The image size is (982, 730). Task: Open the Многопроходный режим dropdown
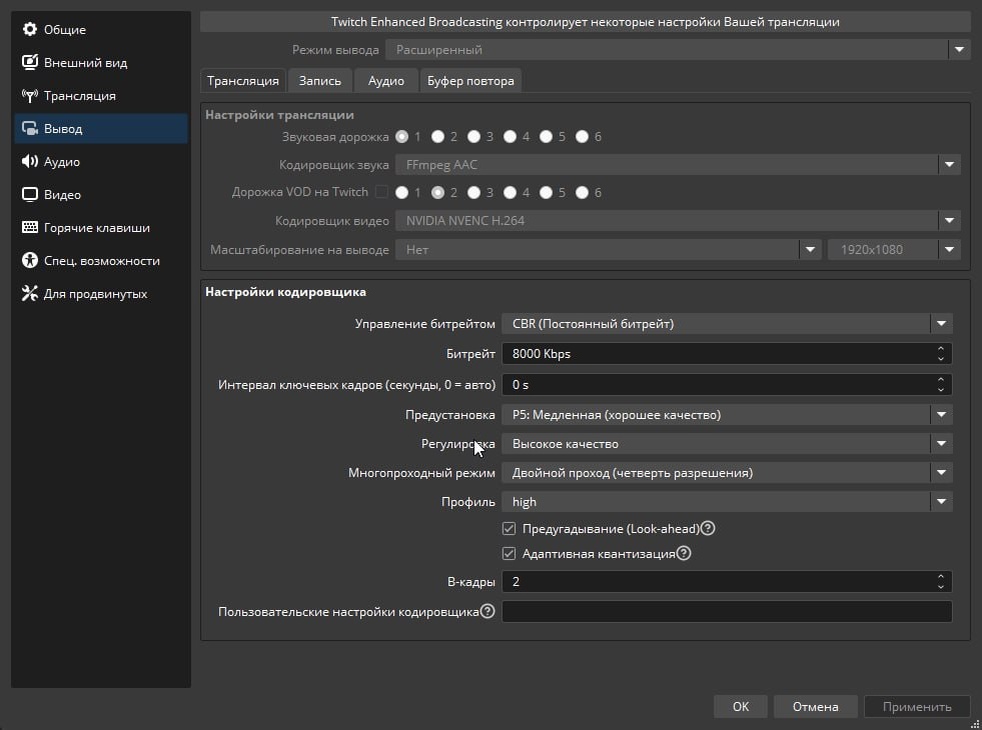click(x=726, y=473)
